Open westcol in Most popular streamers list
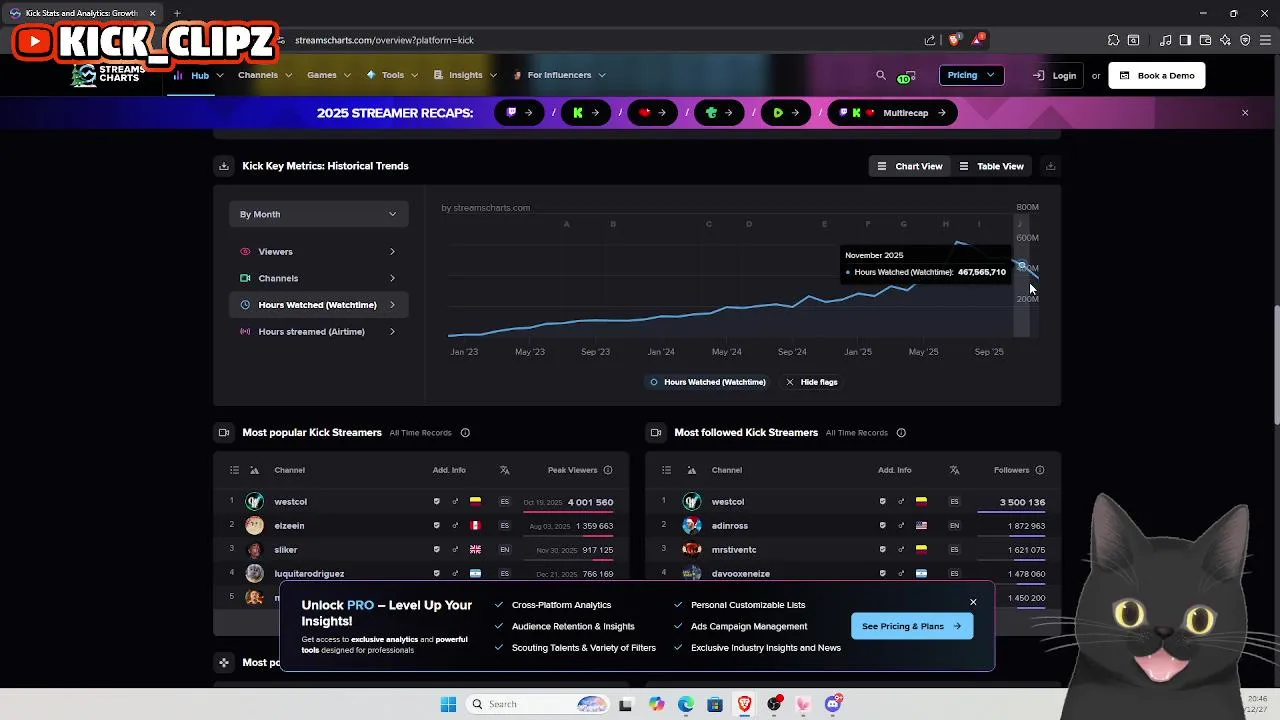 290,502
